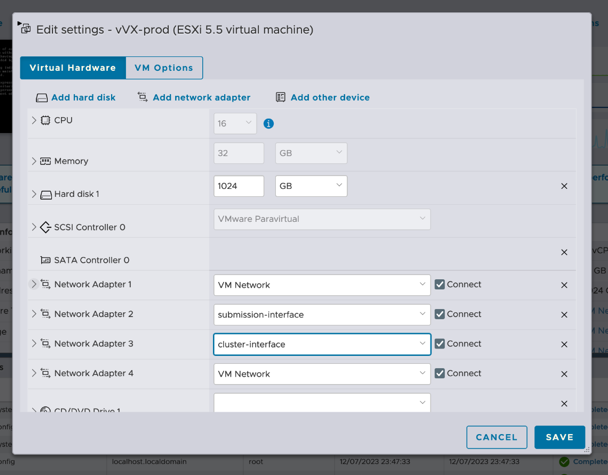Open the CPU count dropdown
The width and height of the screenshot is (608, 475).
(235, 123)
